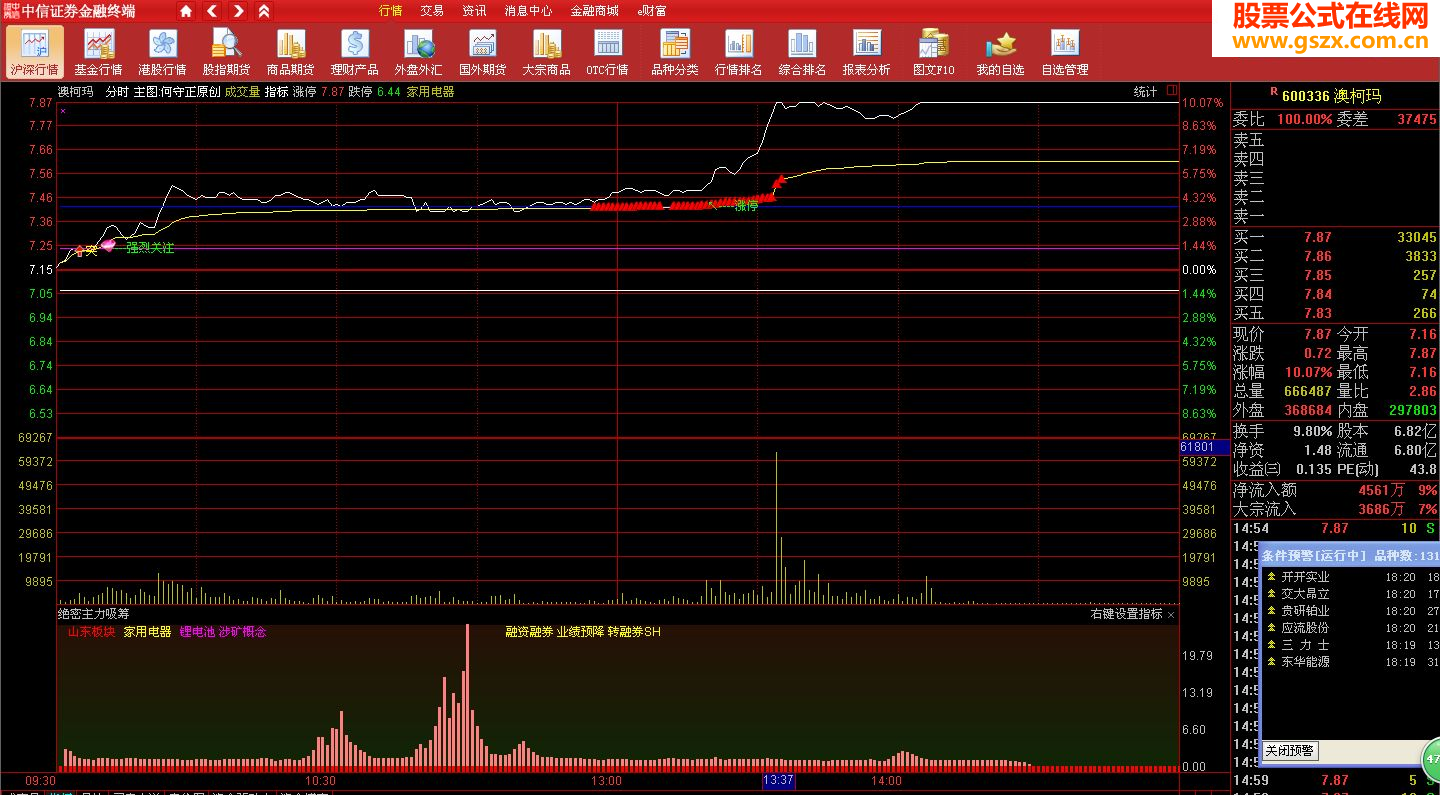
Task: Click 买五 price 7.83 row
Action: pyautogui.click(x=1335, y=314)
